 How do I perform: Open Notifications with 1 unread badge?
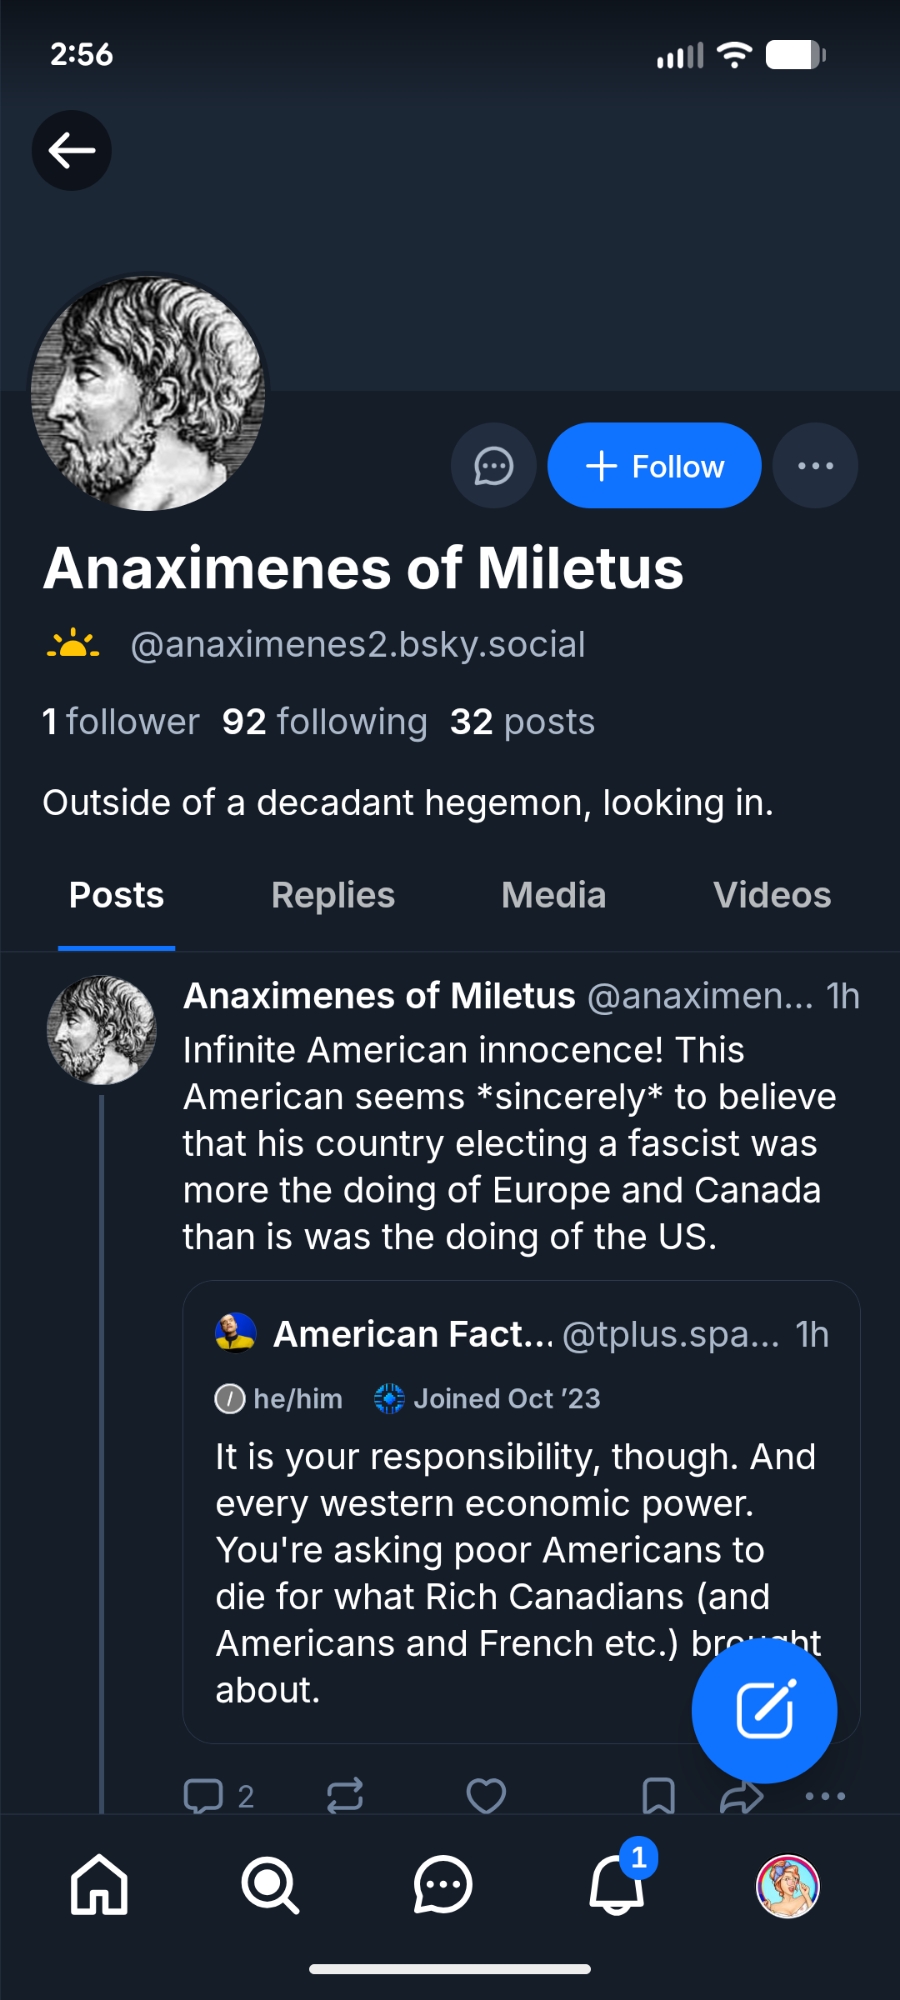click(x=616, y=1885)
